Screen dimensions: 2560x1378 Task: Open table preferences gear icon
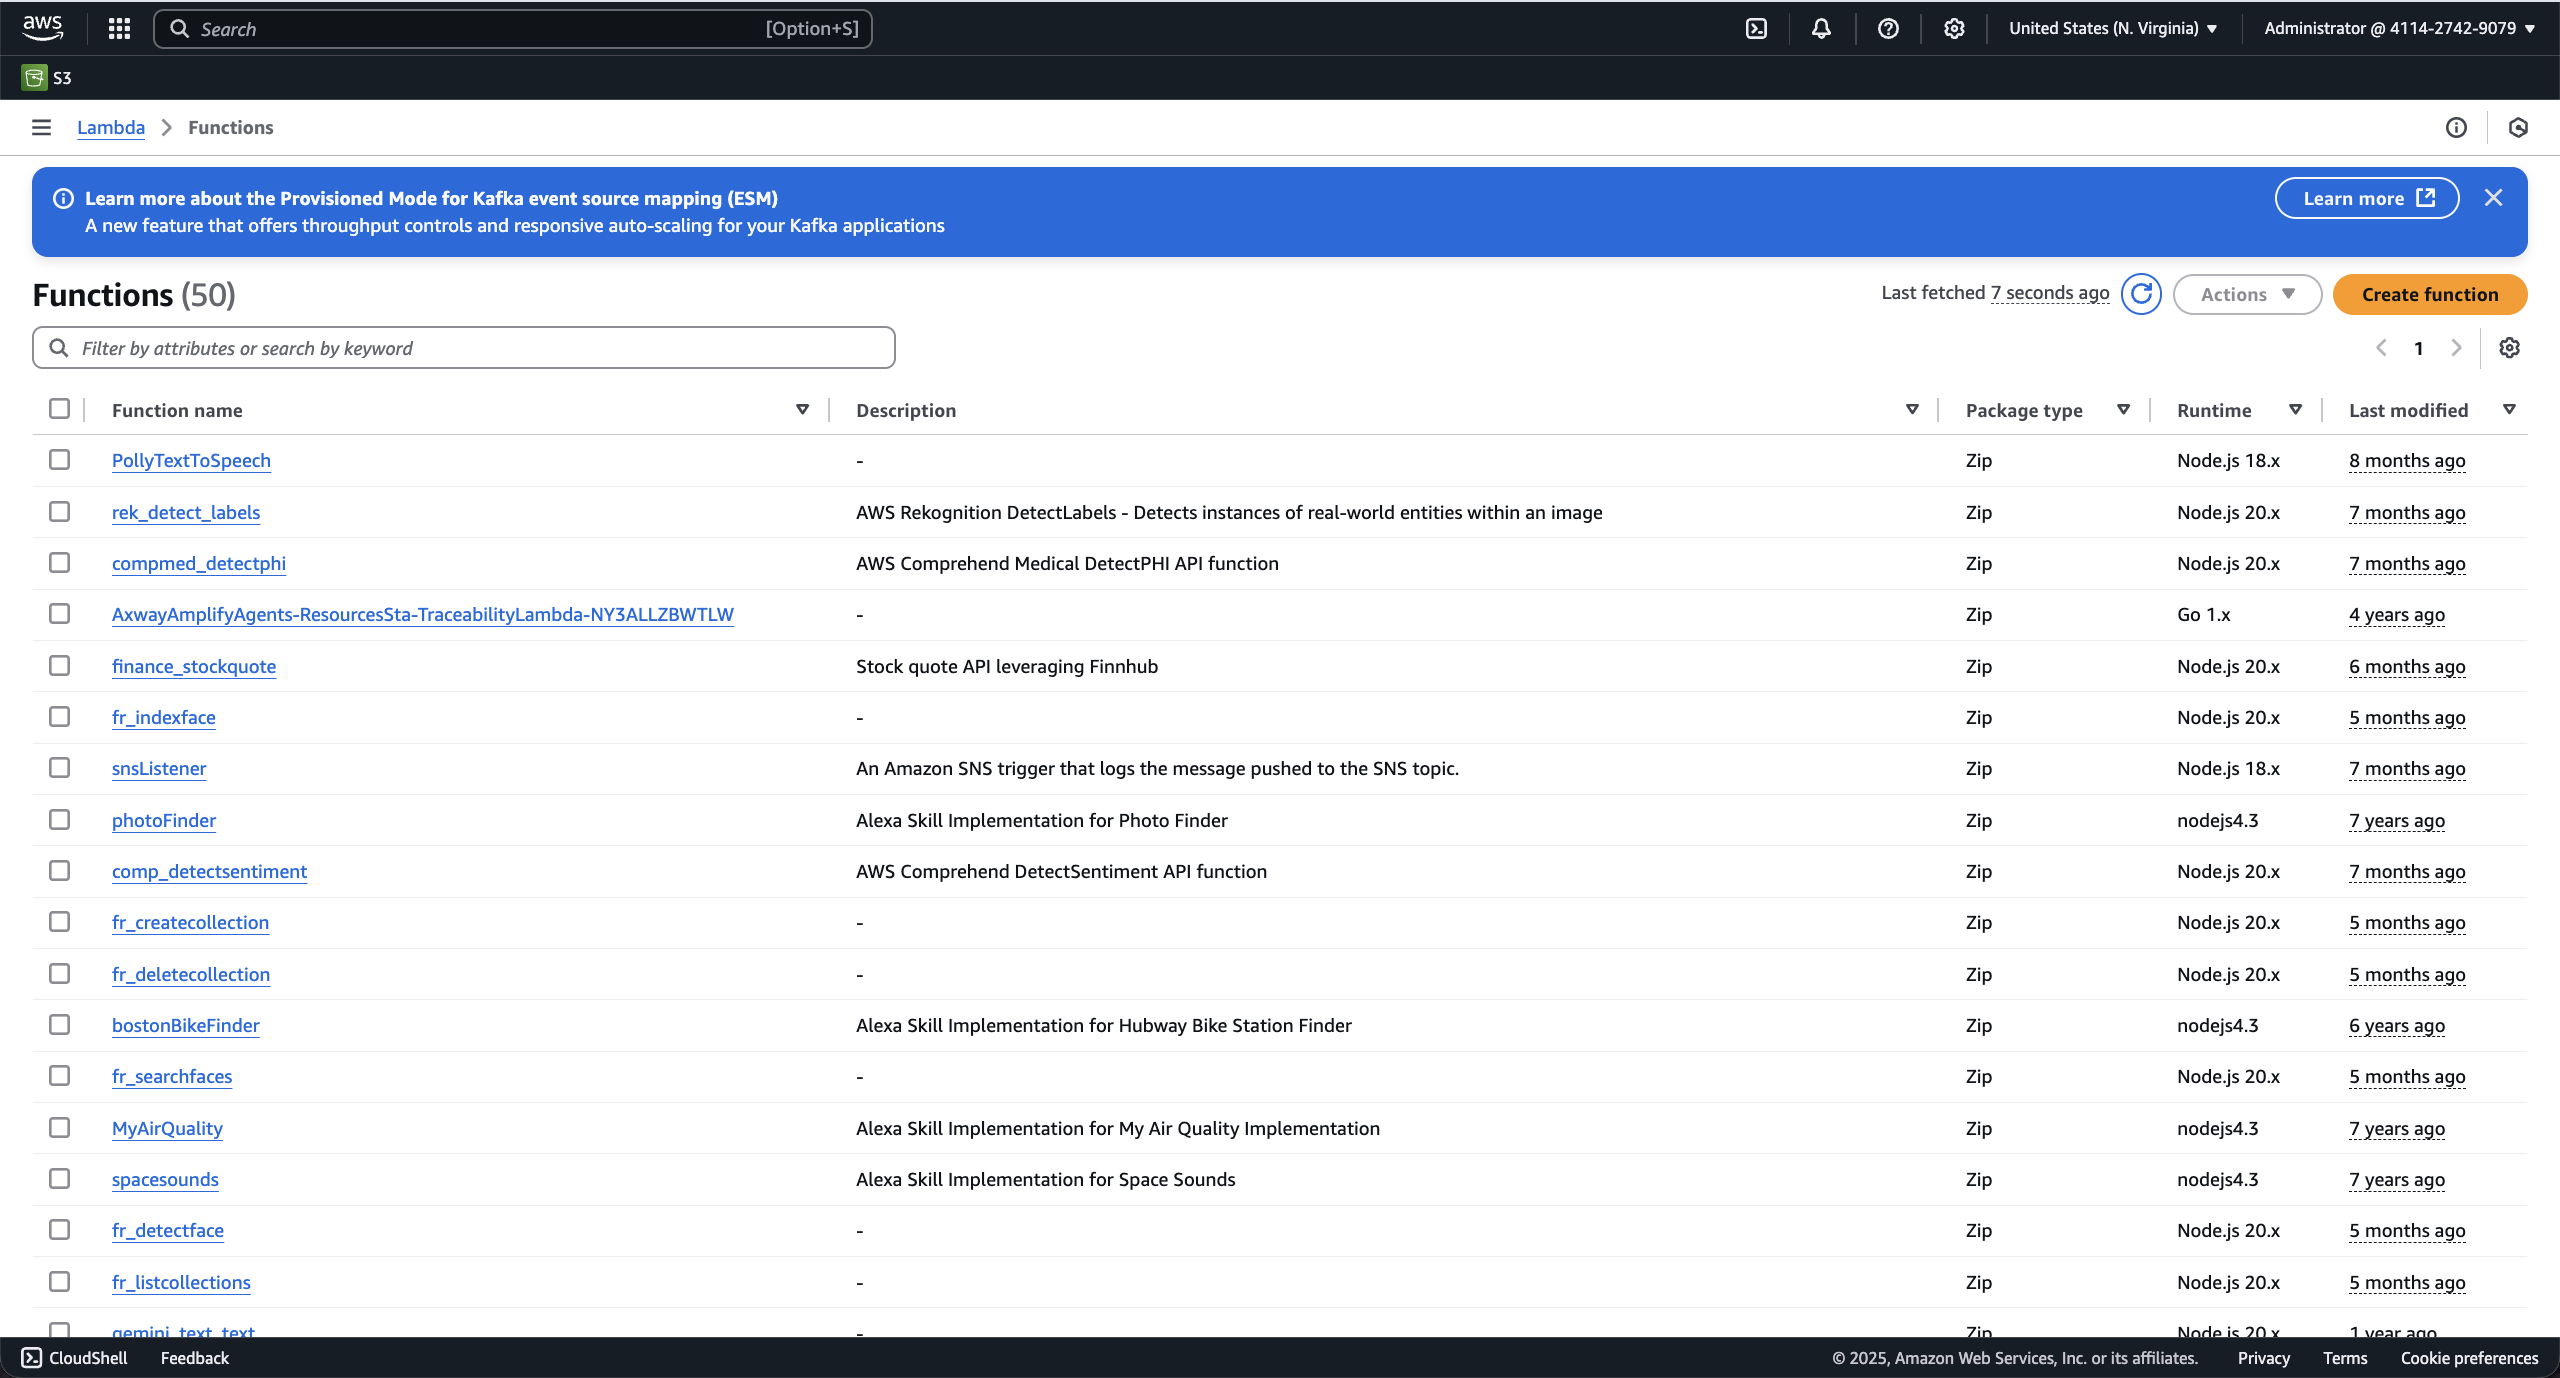point(2509,348)
